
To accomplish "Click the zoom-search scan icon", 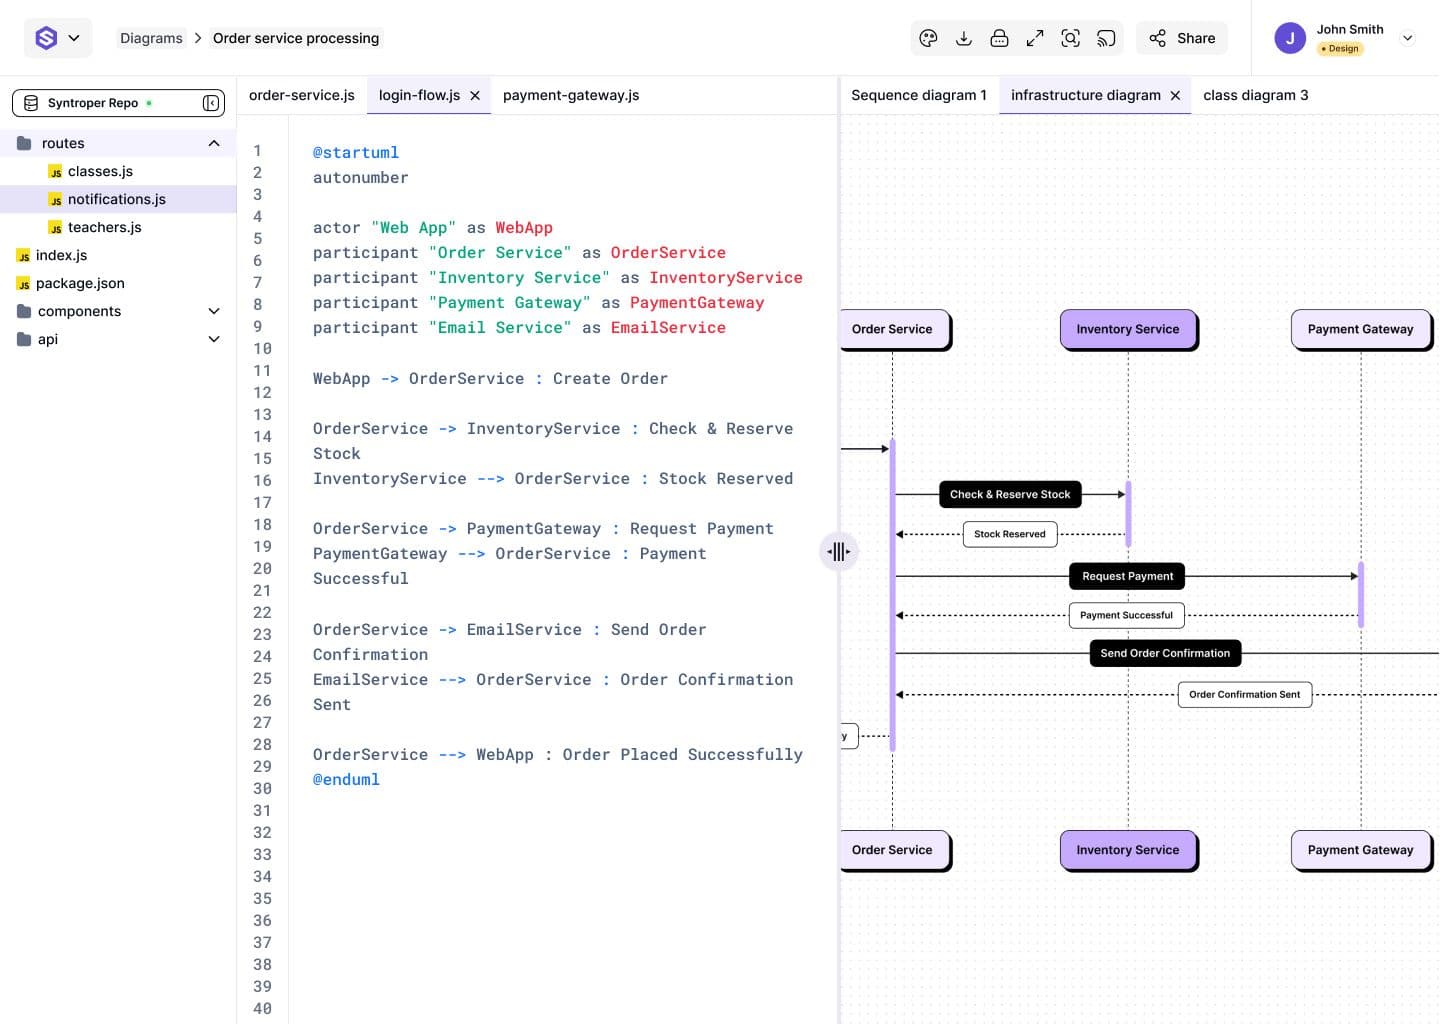I will point(1070,38).
